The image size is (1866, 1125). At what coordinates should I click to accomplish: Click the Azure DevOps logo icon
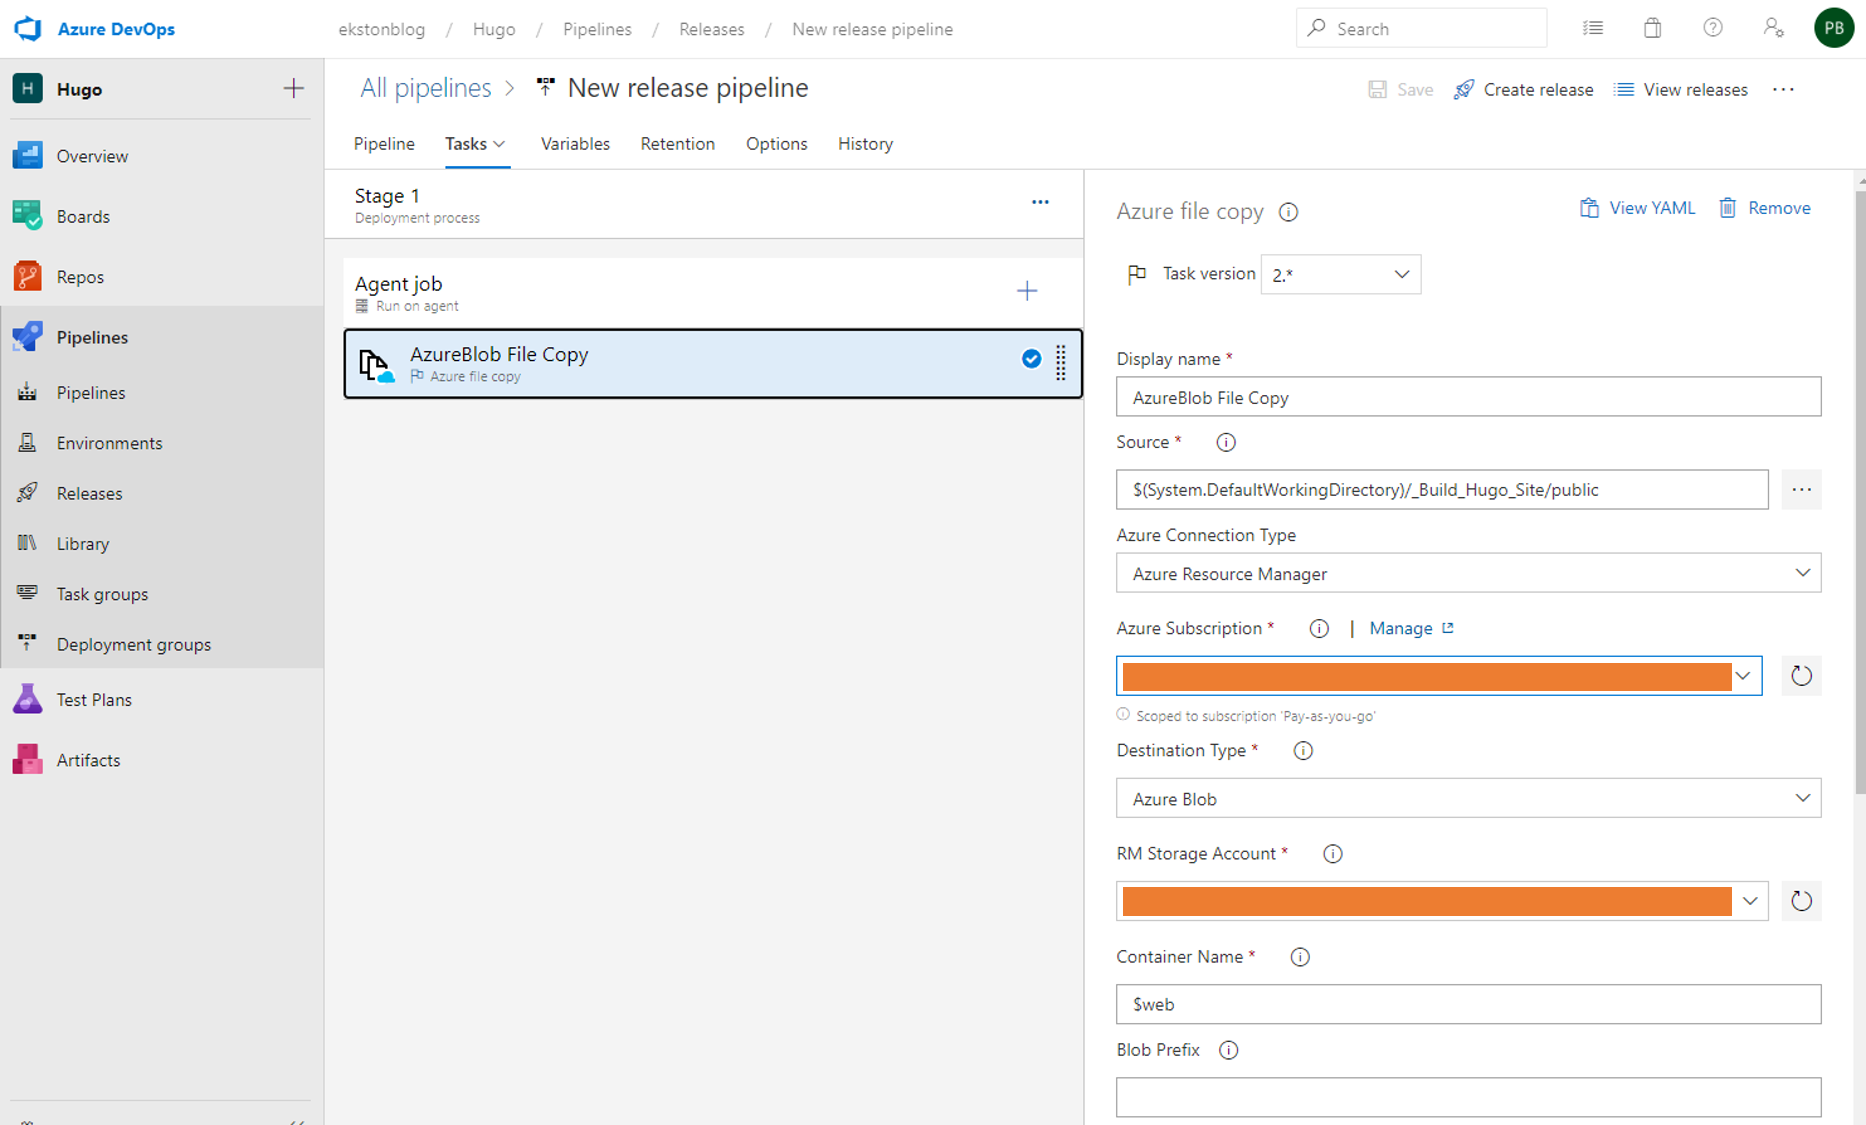click(x=28, y=28)
